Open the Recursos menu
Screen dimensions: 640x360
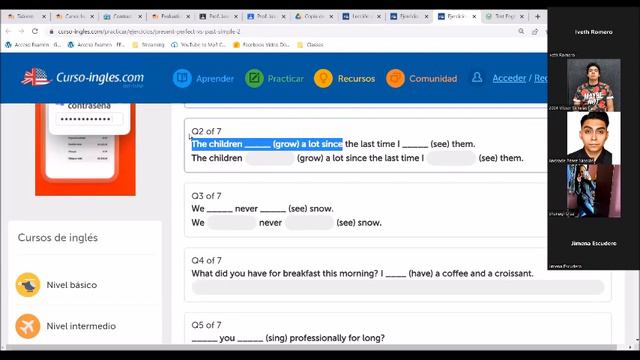tap(356, 78)
